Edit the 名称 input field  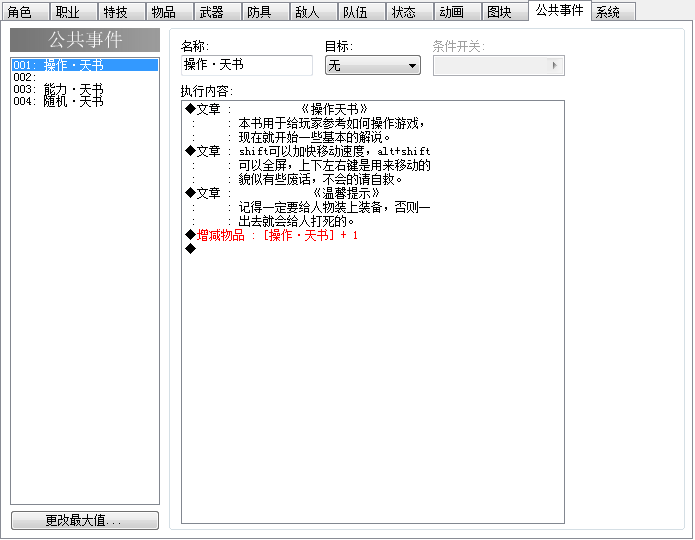point(247,65)
